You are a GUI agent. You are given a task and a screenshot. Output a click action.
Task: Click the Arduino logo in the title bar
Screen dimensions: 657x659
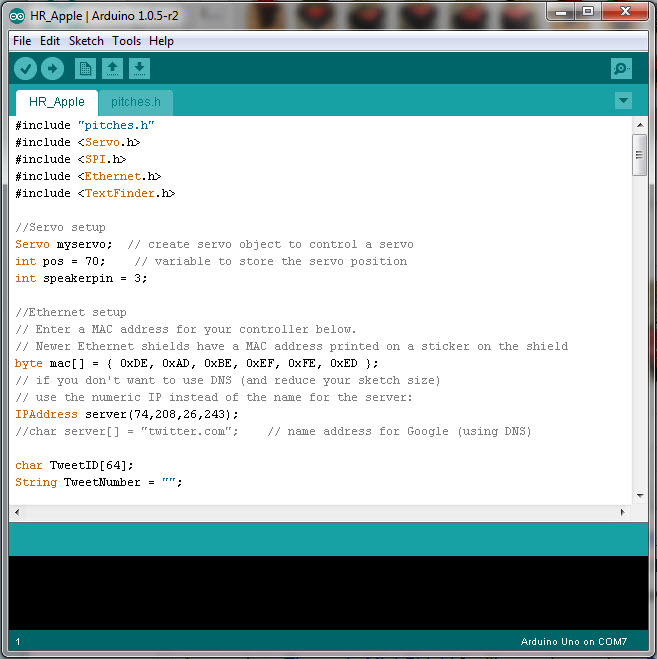pos(17,16)
